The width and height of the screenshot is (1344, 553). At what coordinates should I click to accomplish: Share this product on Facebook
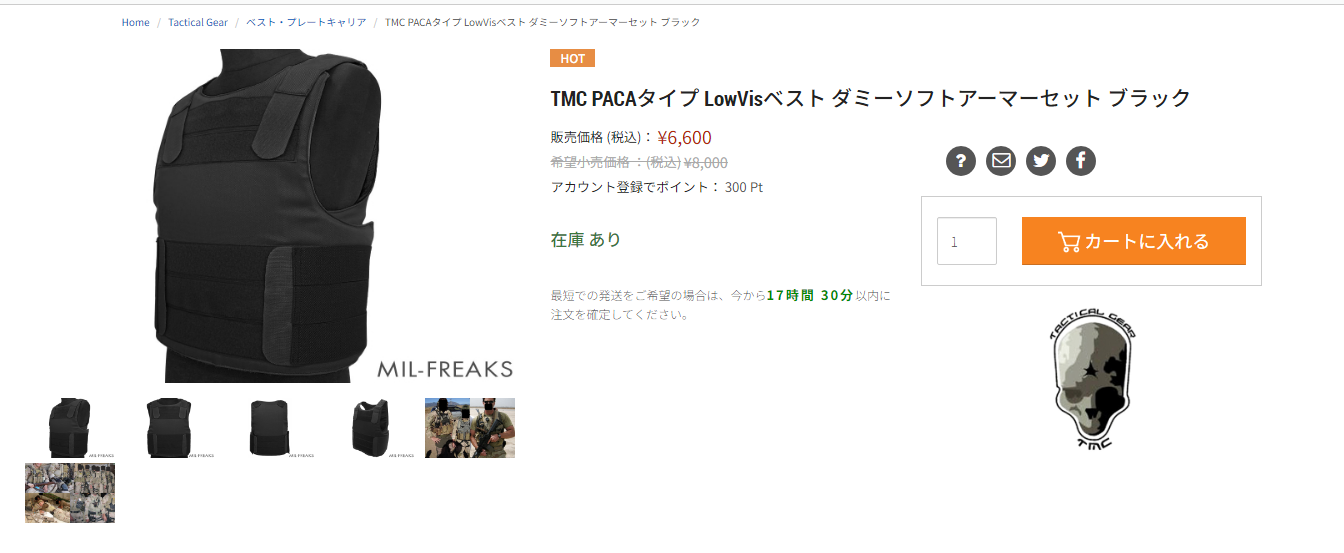[1081, 160]
